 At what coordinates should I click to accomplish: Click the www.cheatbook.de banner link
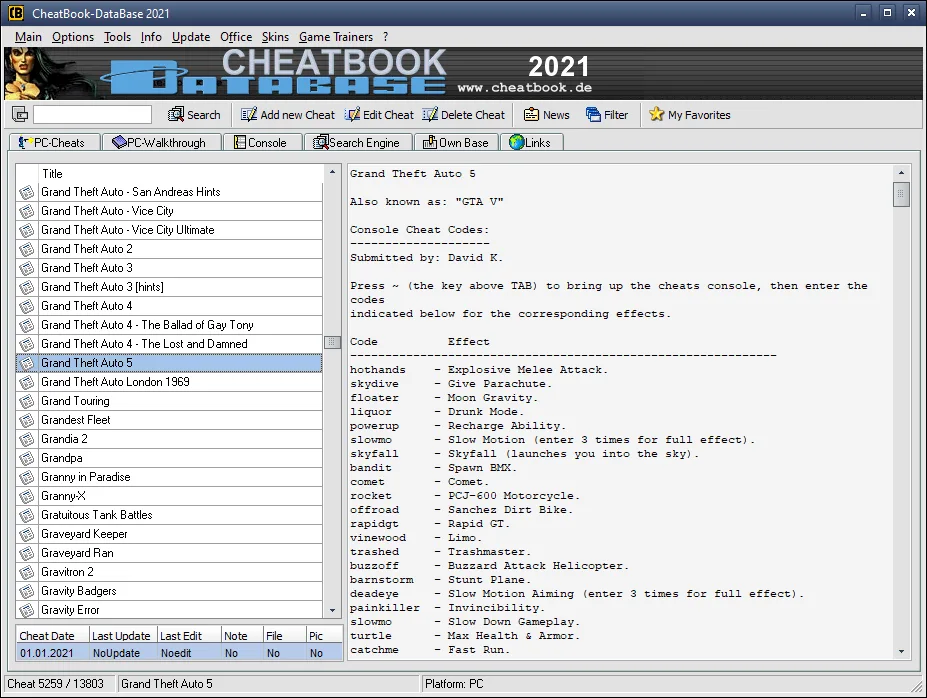(x=524, y=87)
